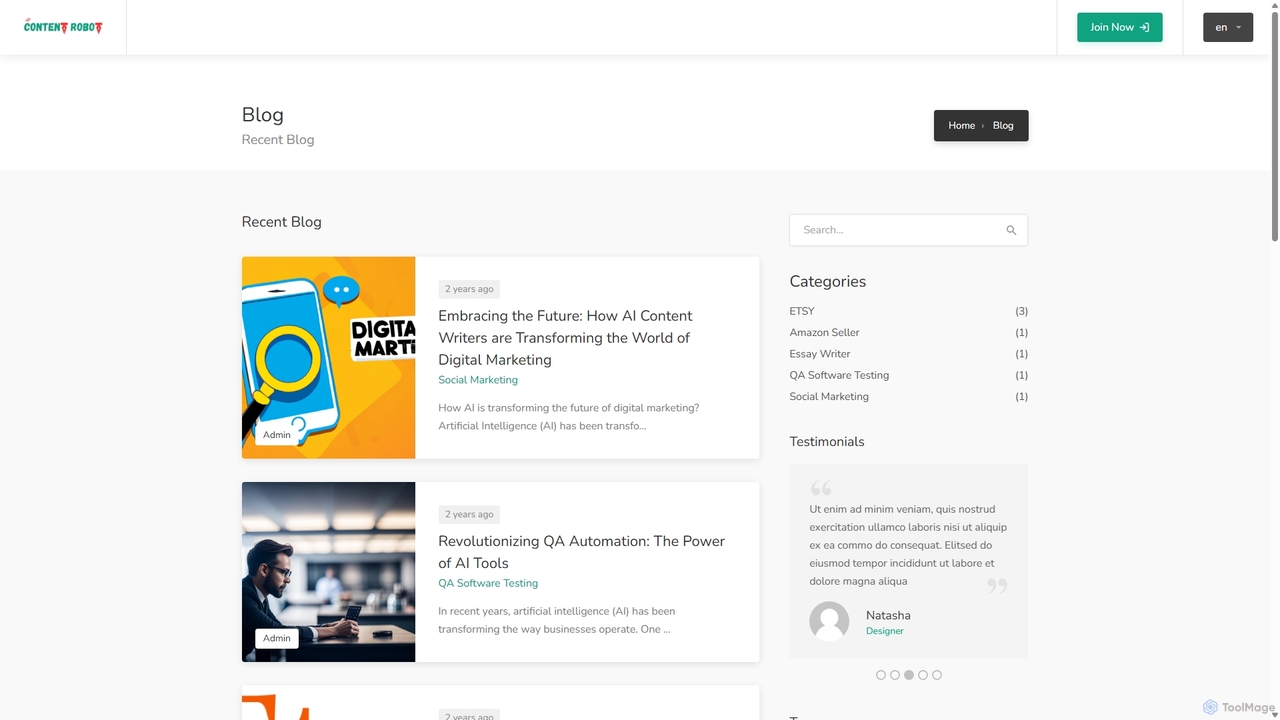Click Natasha's avatar image
The height and width of the screenshot is (720, 1280).
coord(829,621)
